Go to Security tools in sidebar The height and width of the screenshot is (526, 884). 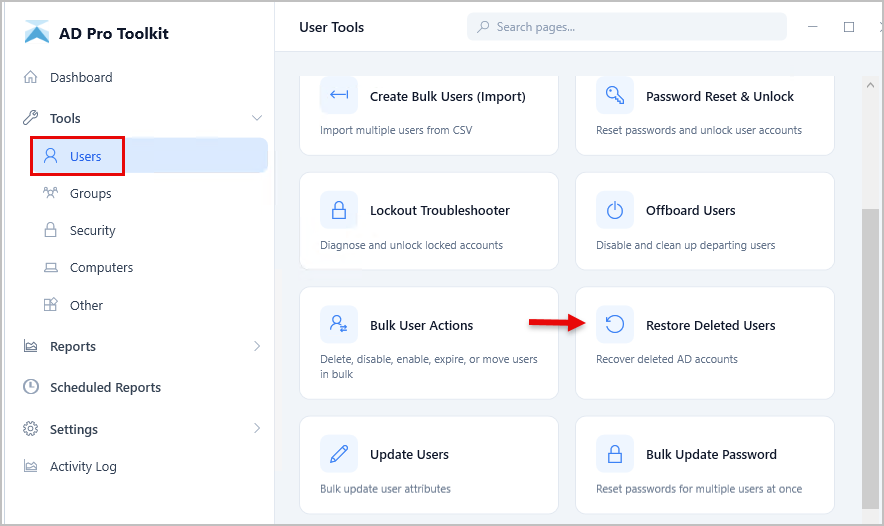(x=92, y=230)
